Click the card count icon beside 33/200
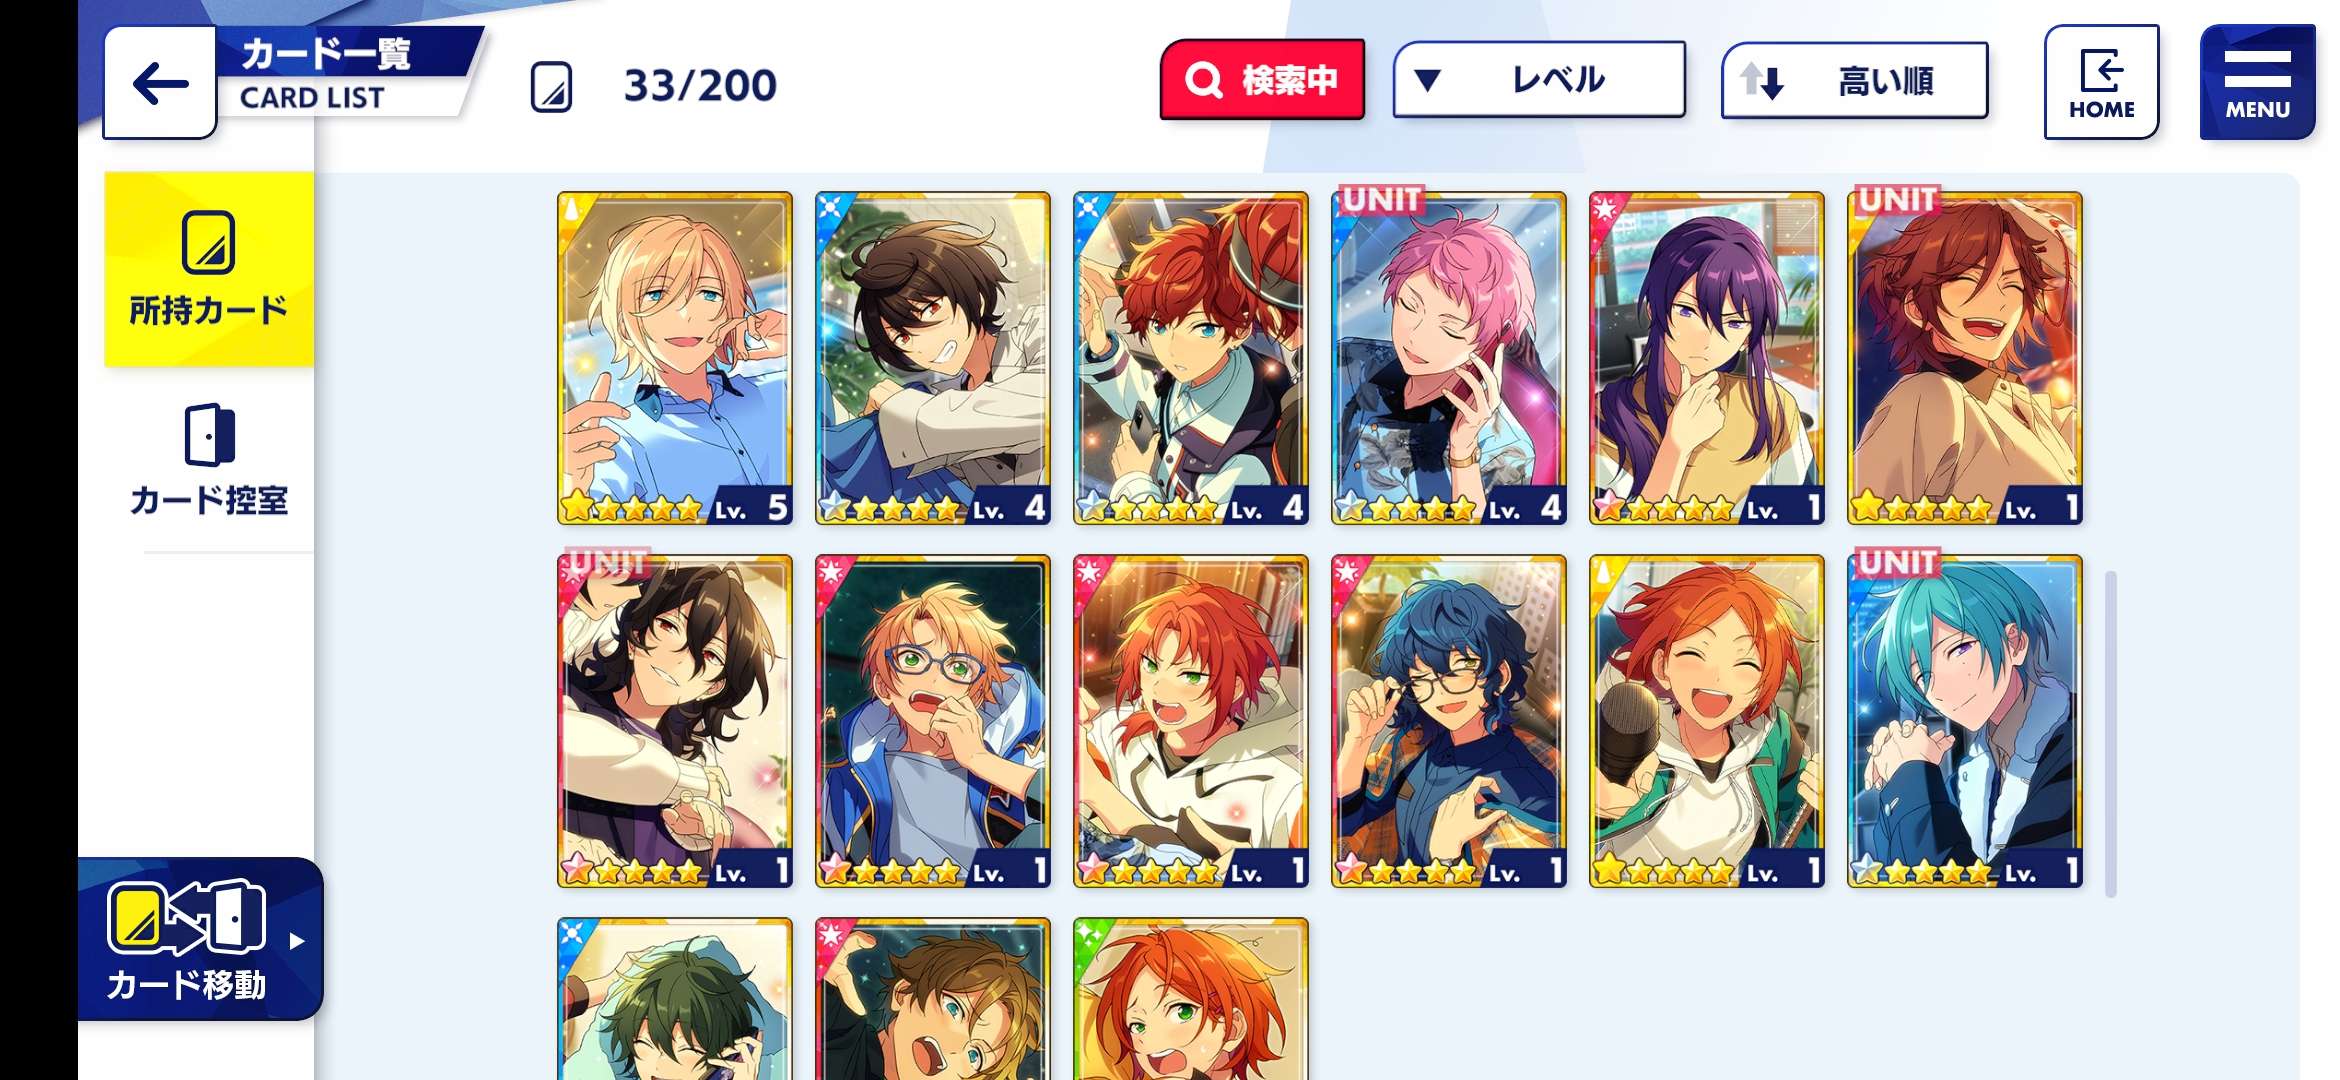This screenshot has height=1080, width=2340. pos(551,86)
